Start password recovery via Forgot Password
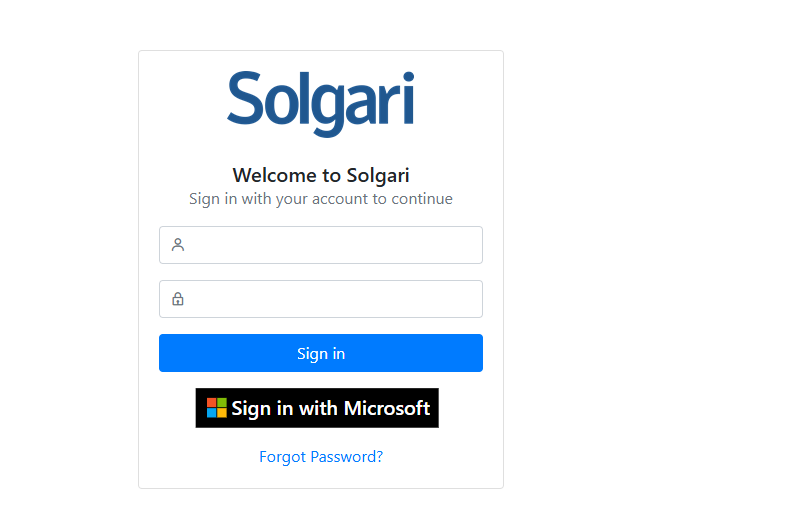 (321, 457)
